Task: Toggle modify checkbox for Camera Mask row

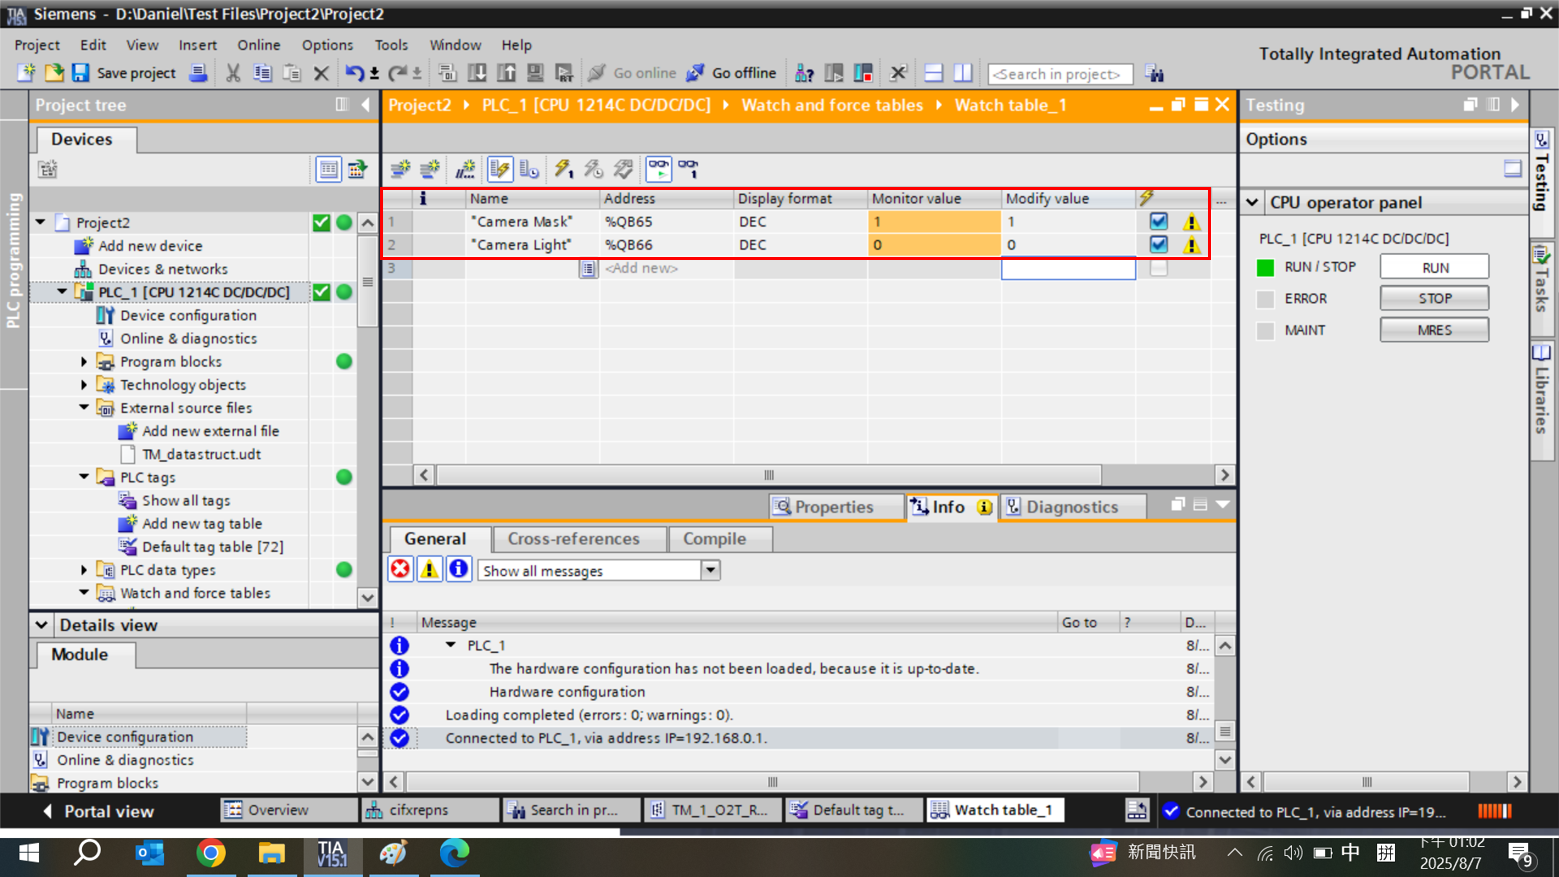Action: tap(1158, 221)
